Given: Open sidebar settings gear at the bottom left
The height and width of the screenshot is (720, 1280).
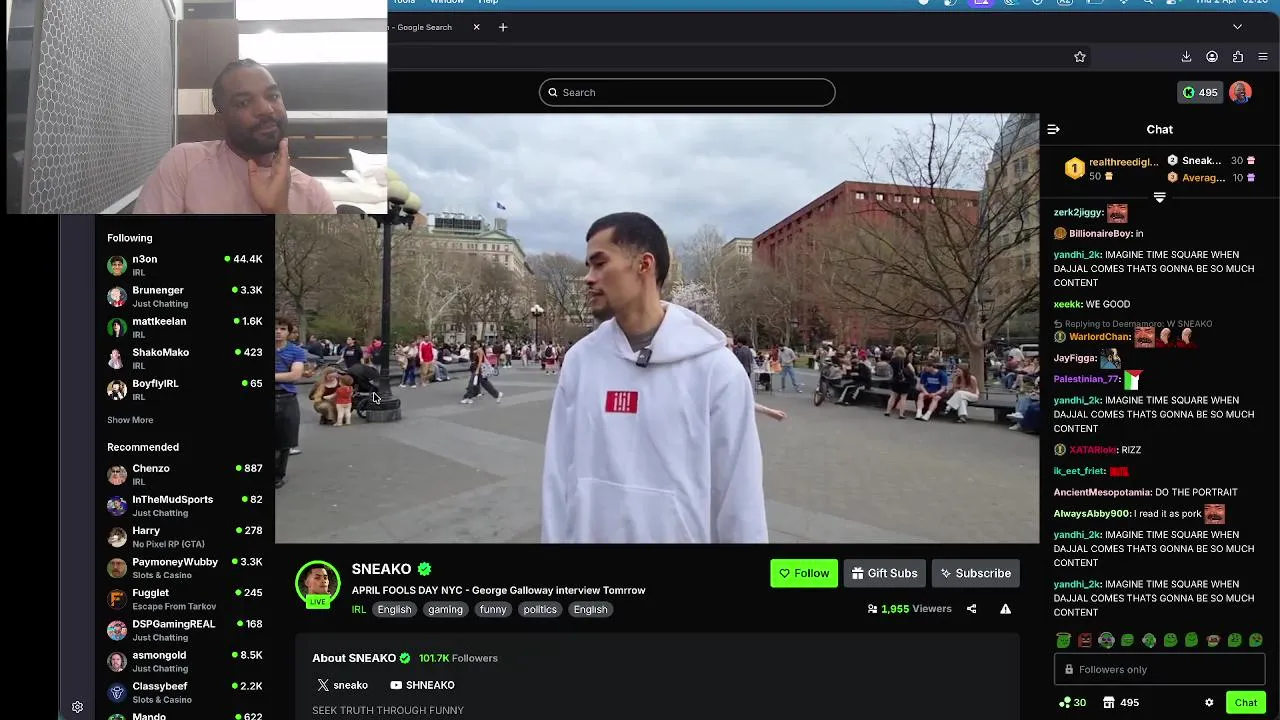Looking at the screenshot, I should point(77,707).
